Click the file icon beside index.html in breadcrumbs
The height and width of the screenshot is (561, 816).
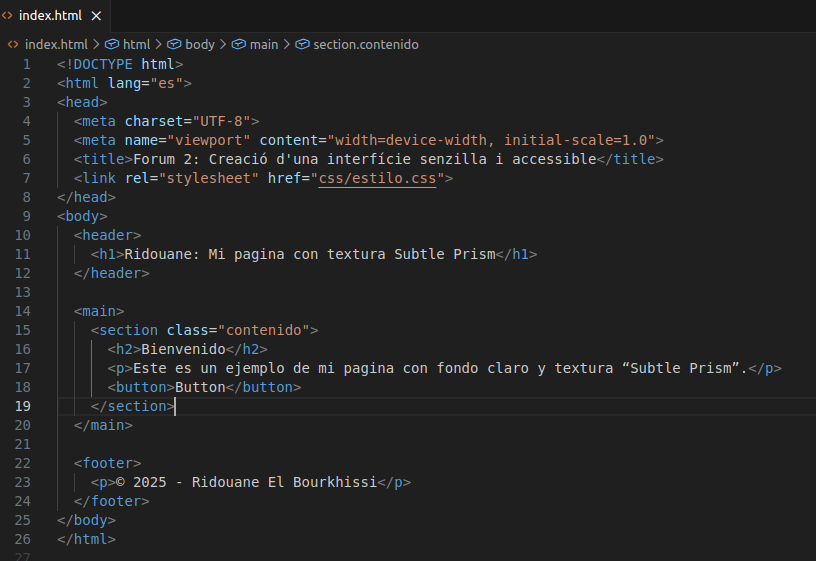coord(13,44)
